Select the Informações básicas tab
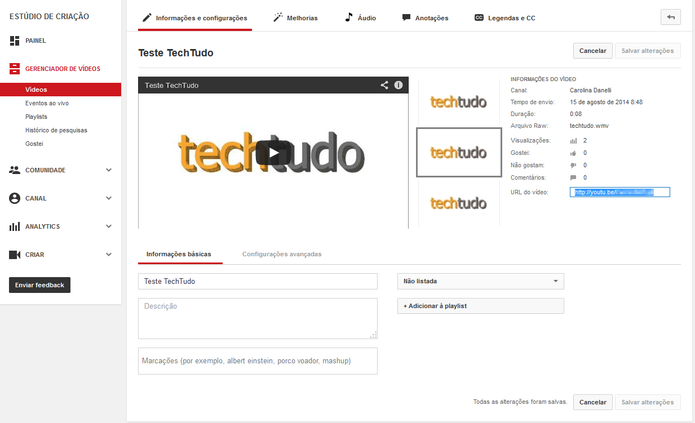Image resolution: width=695 pixels, height=423 pixels. 179,254
